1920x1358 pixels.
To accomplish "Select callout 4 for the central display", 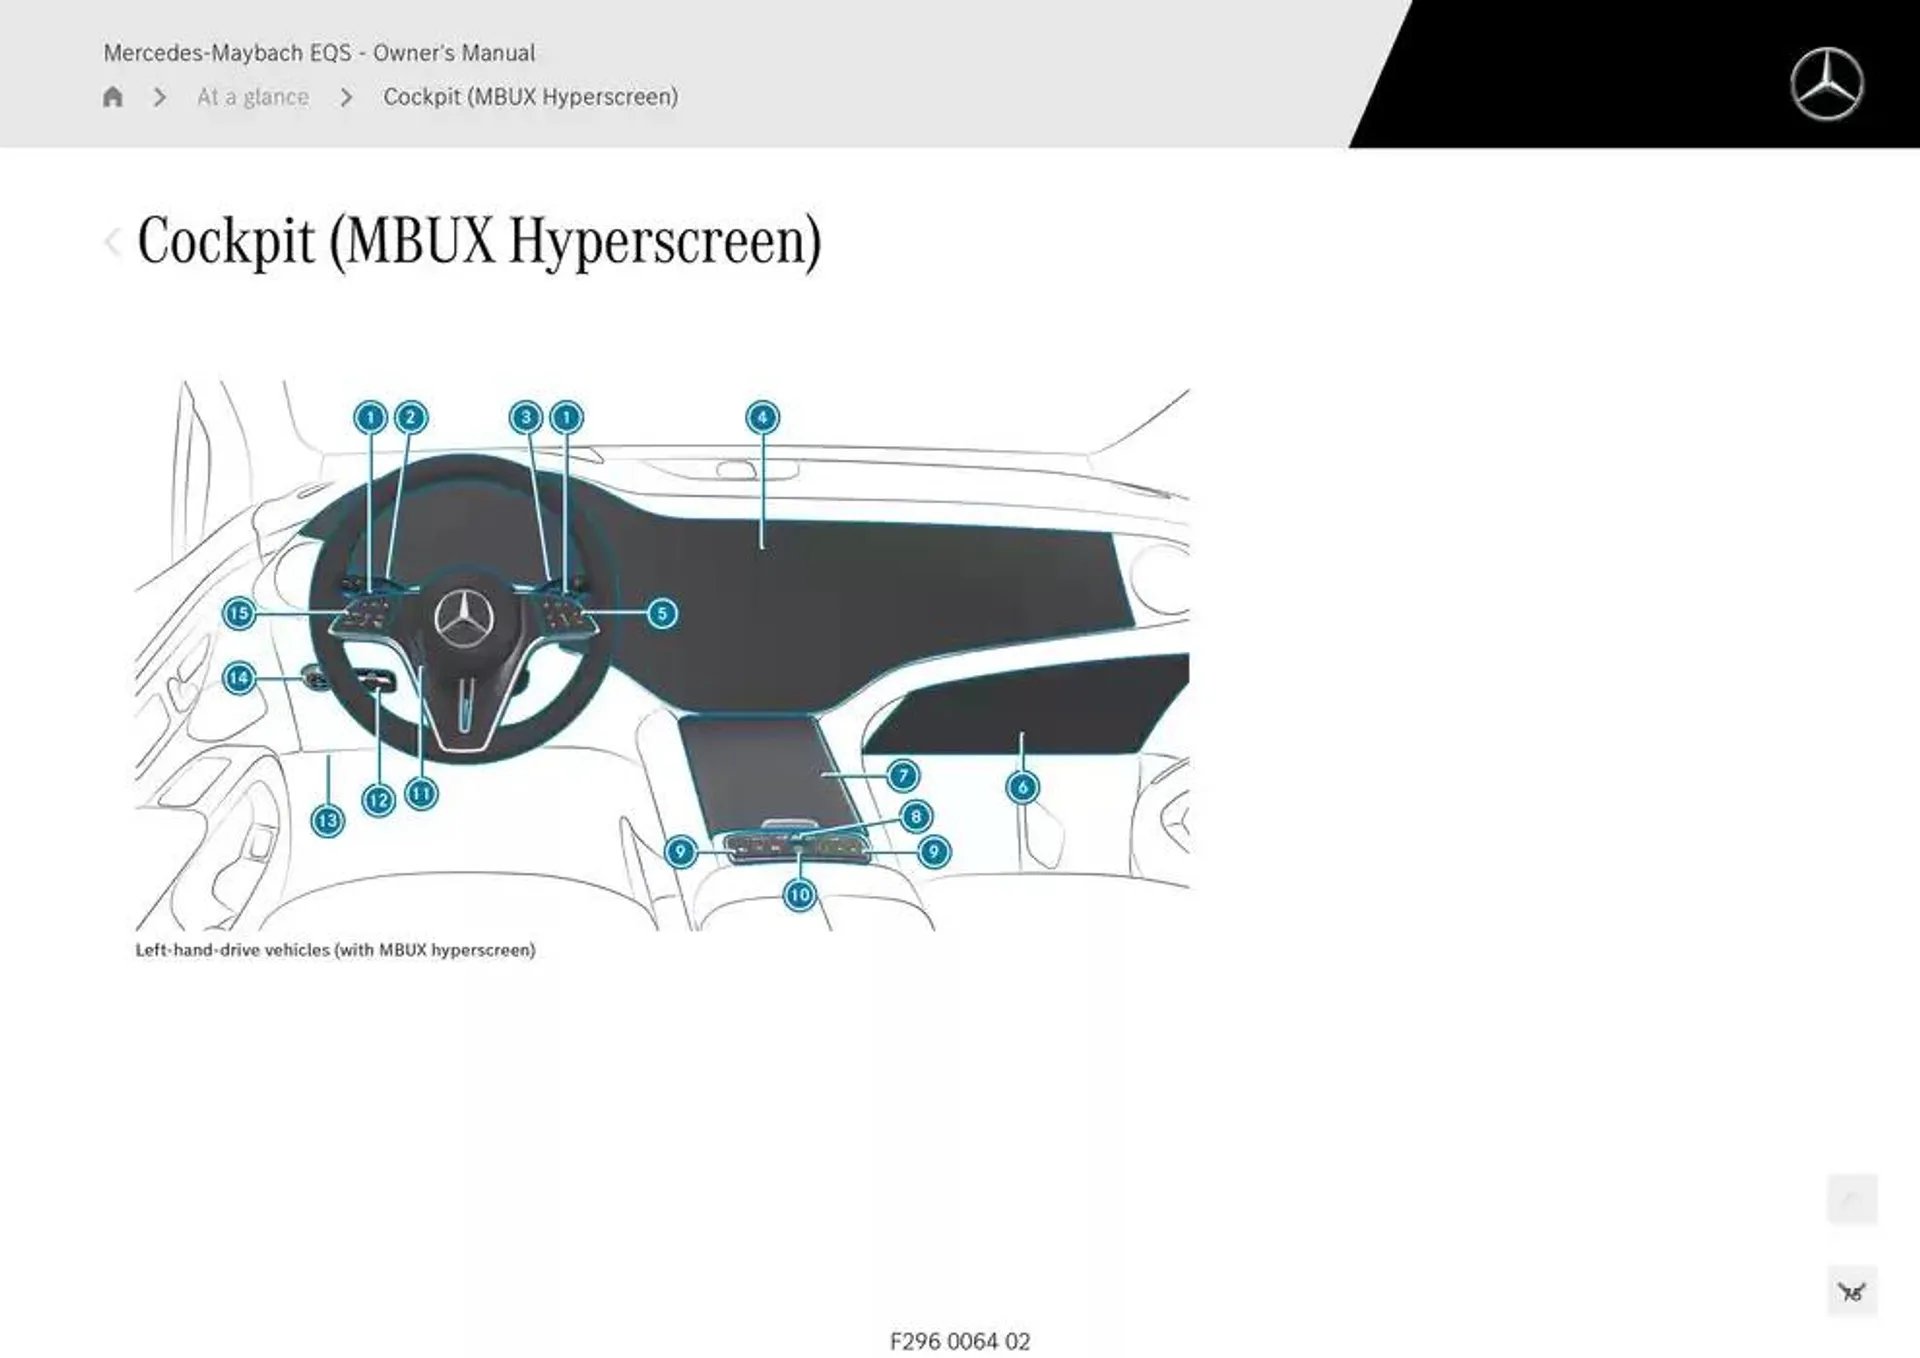I will [x=762, y=417].
